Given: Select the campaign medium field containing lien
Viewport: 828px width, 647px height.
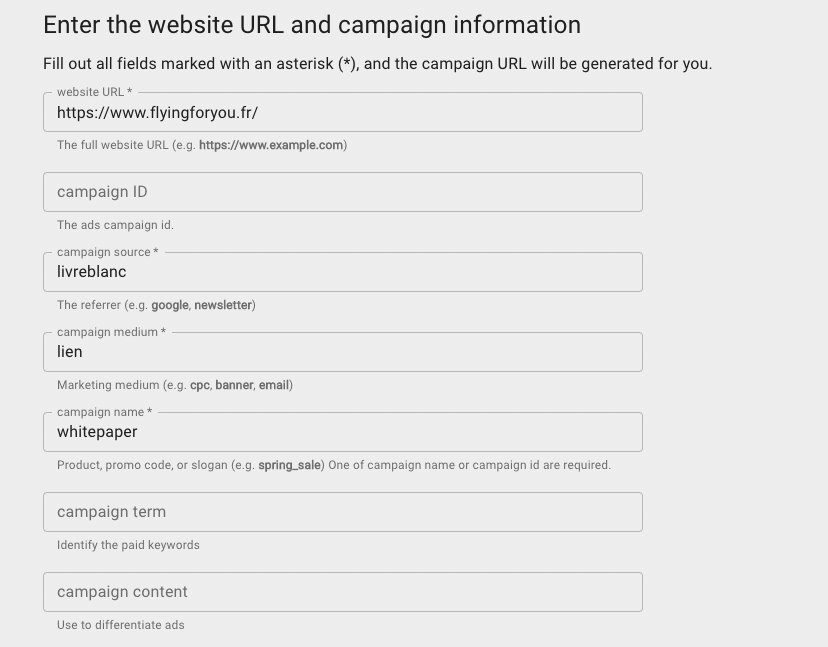Looking at the screenshot, I should tap(342, 352).
